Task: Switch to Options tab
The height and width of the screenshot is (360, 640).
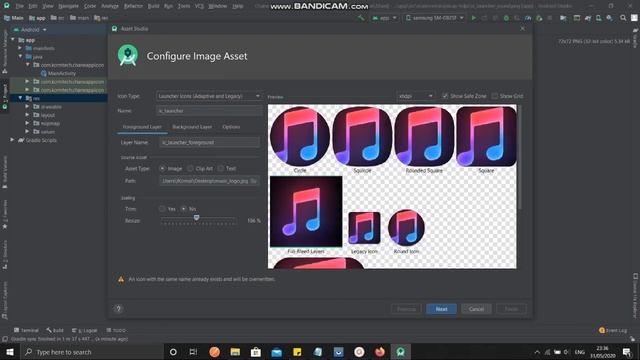Action: (x=231, y=127)
